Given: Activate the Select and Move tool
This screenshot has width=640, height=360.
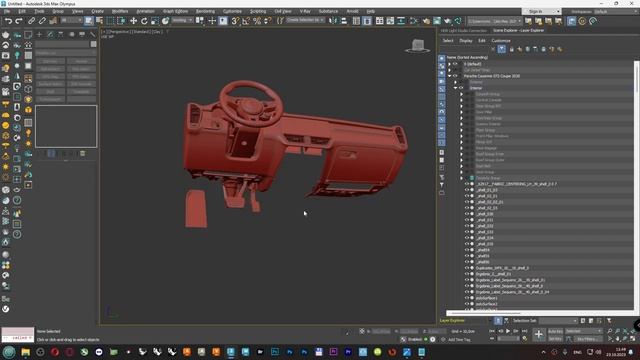Looking at the screenshot, I should [133, 21].
